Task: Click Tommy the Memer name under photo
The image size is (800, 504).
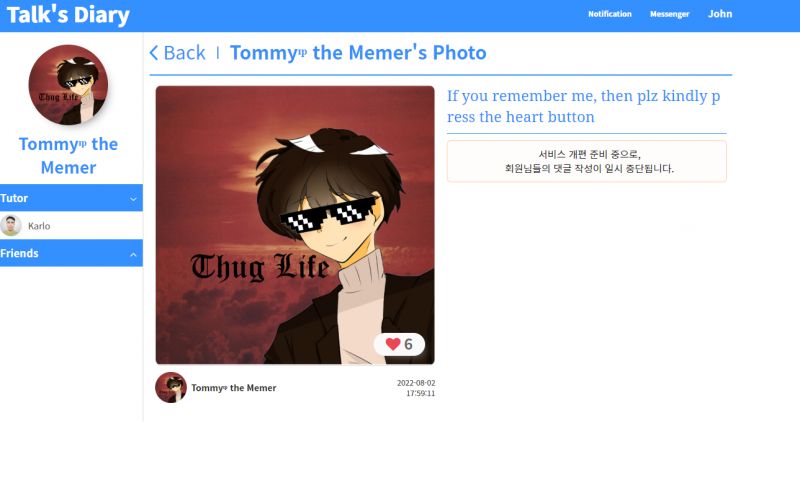Action: pos(234,388)
